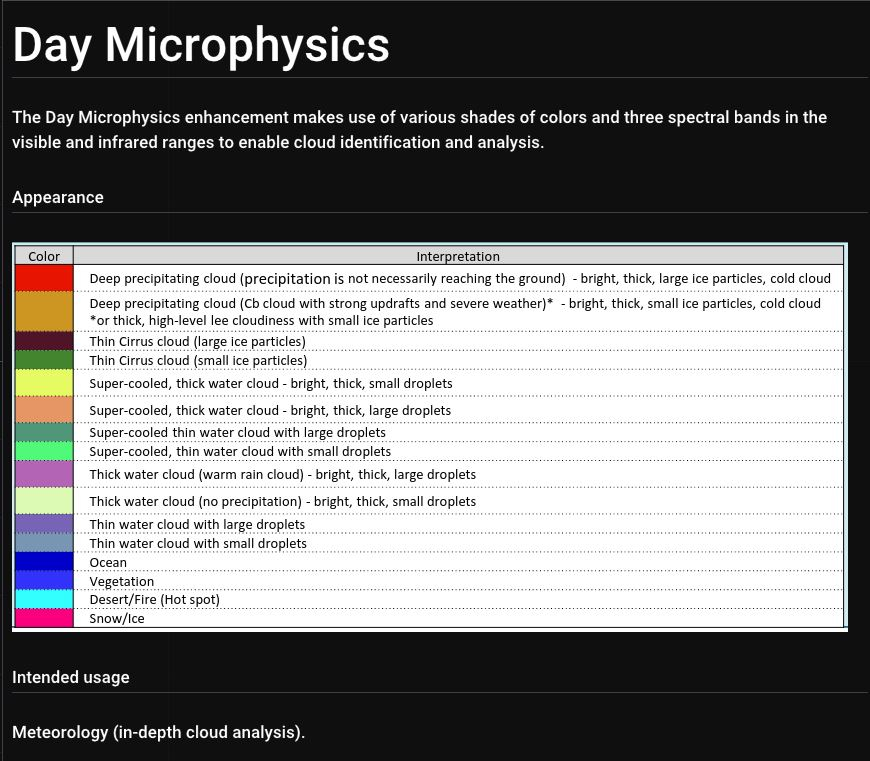This screenshot has width=870, height=761.
Task: Click the Meteorology in-depth cloud analysis text
Action: (x=158, y=732)
